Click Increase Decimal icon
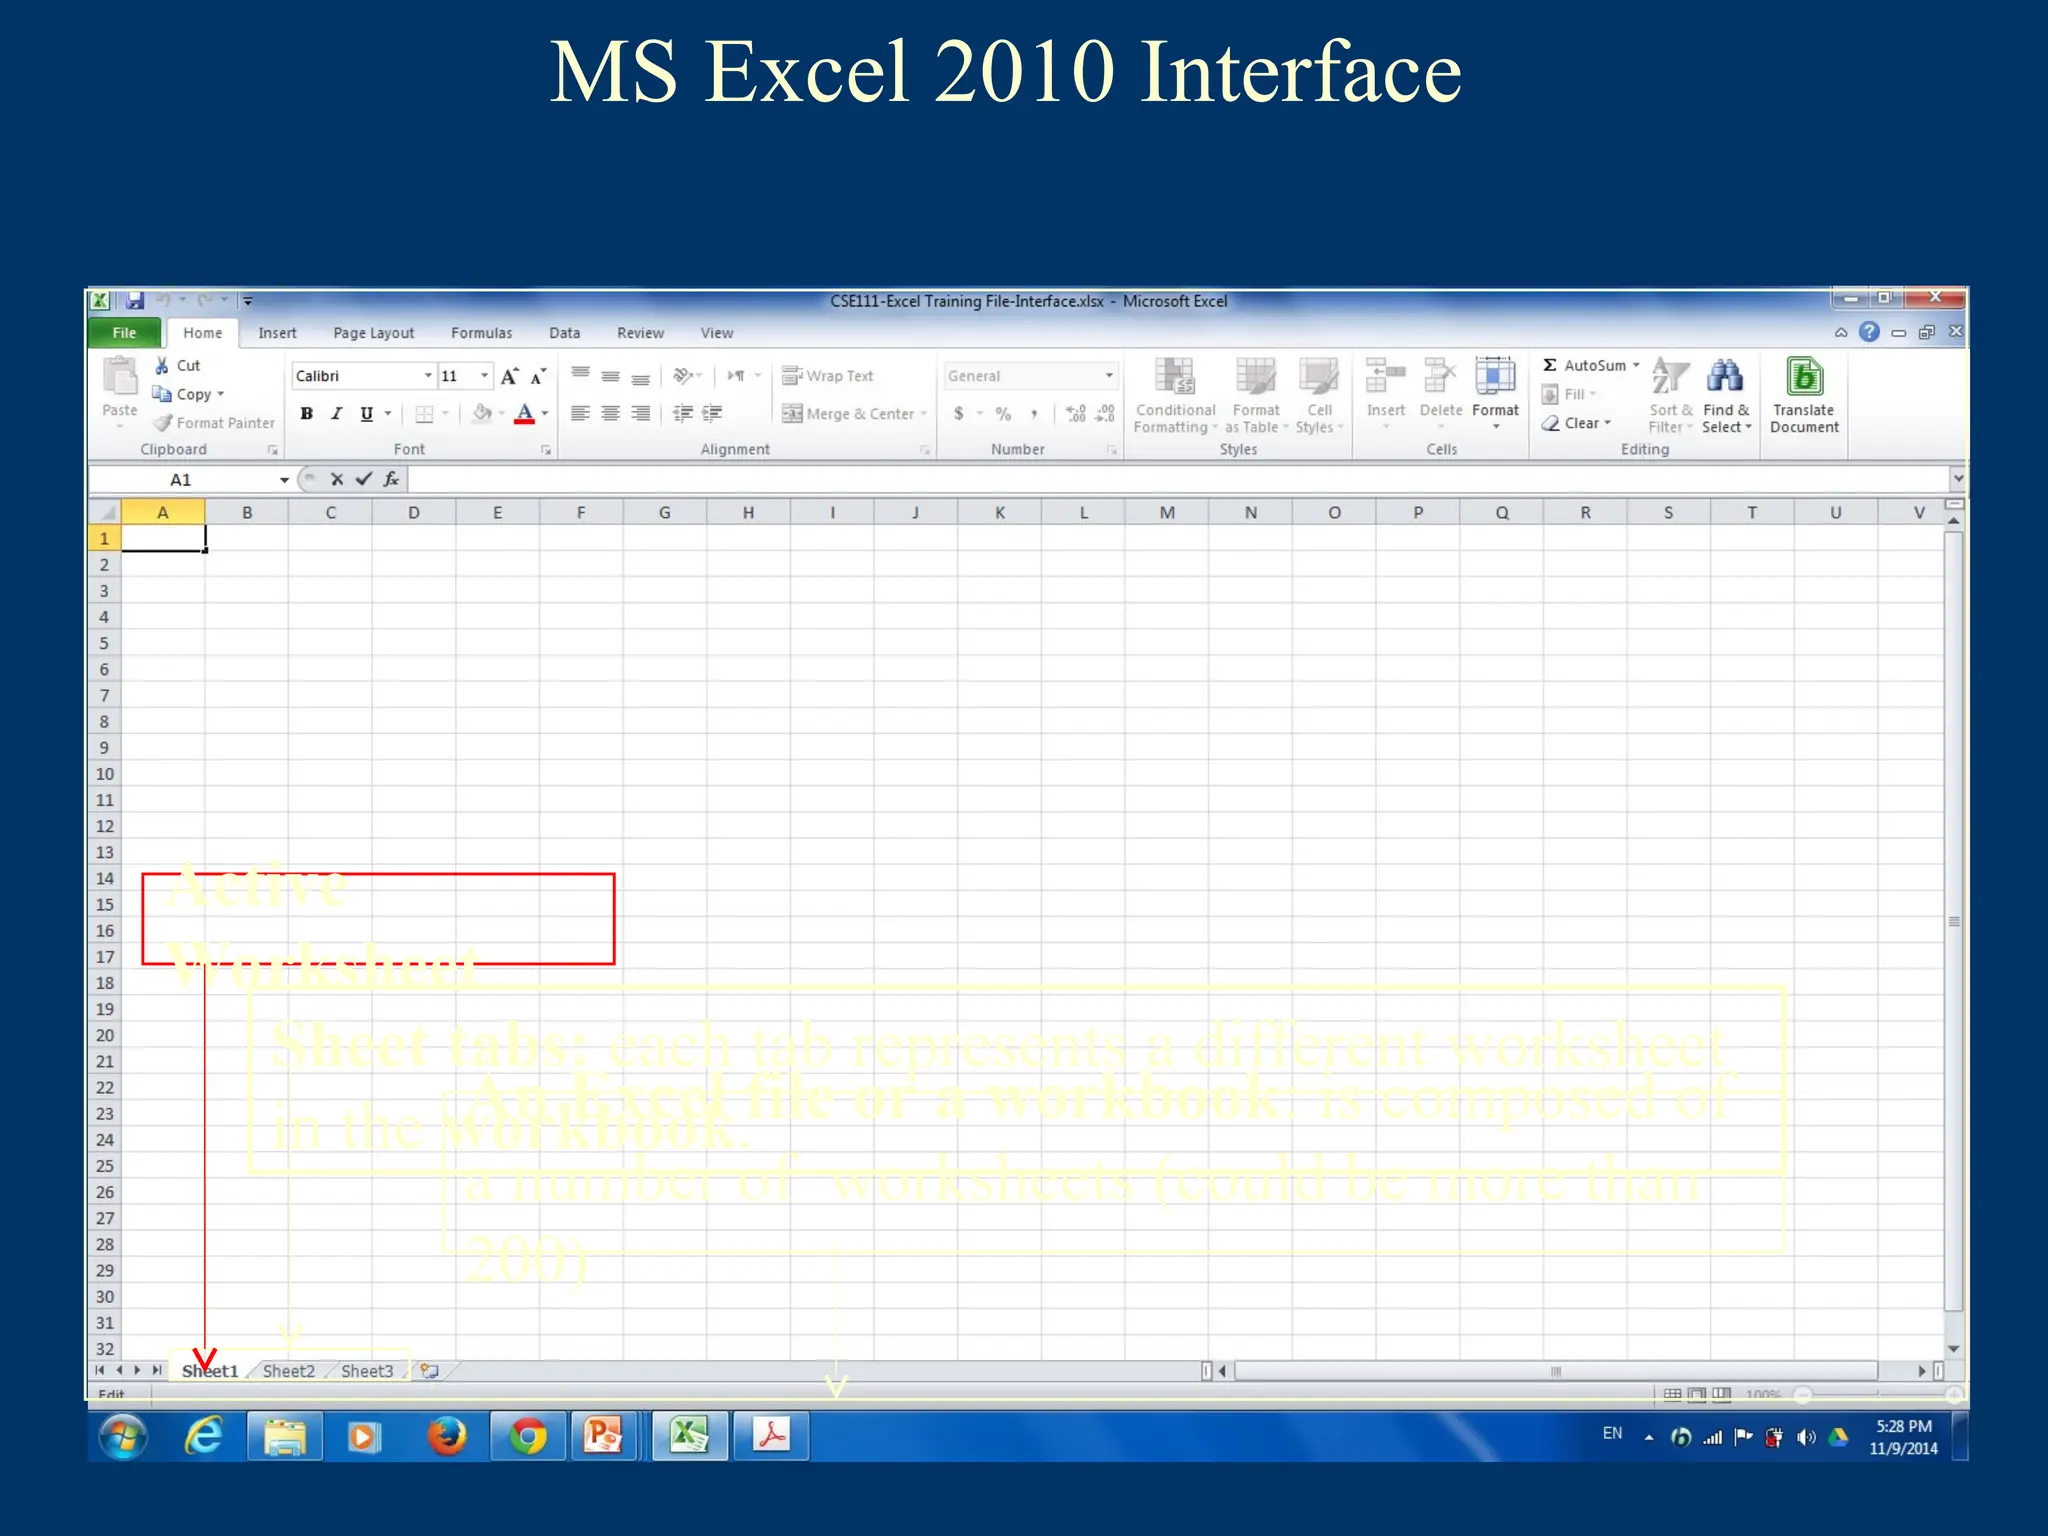The height and width of the screenshot is (1536, 2048). (x=1076, y=414)
